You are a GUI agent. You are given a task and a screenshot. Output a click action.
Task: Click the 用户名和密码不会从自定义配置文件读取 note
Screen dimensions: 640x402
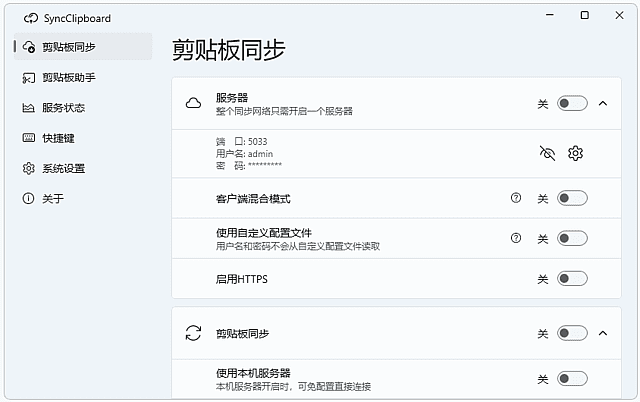click(x=298, y=246)
